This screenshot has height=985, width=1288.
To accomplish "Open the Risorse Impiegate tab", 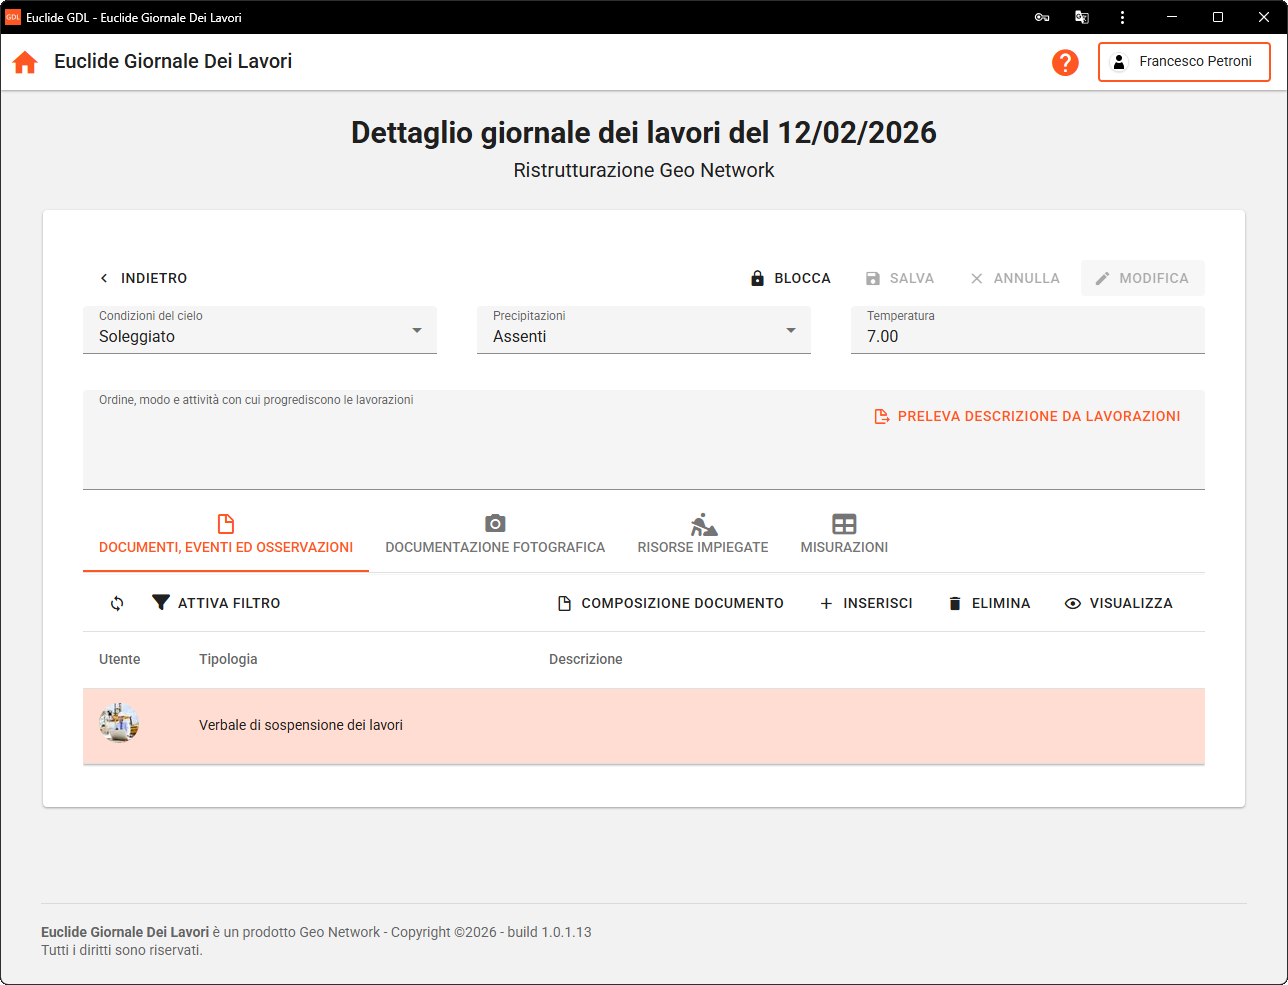I will coord(703,535).
